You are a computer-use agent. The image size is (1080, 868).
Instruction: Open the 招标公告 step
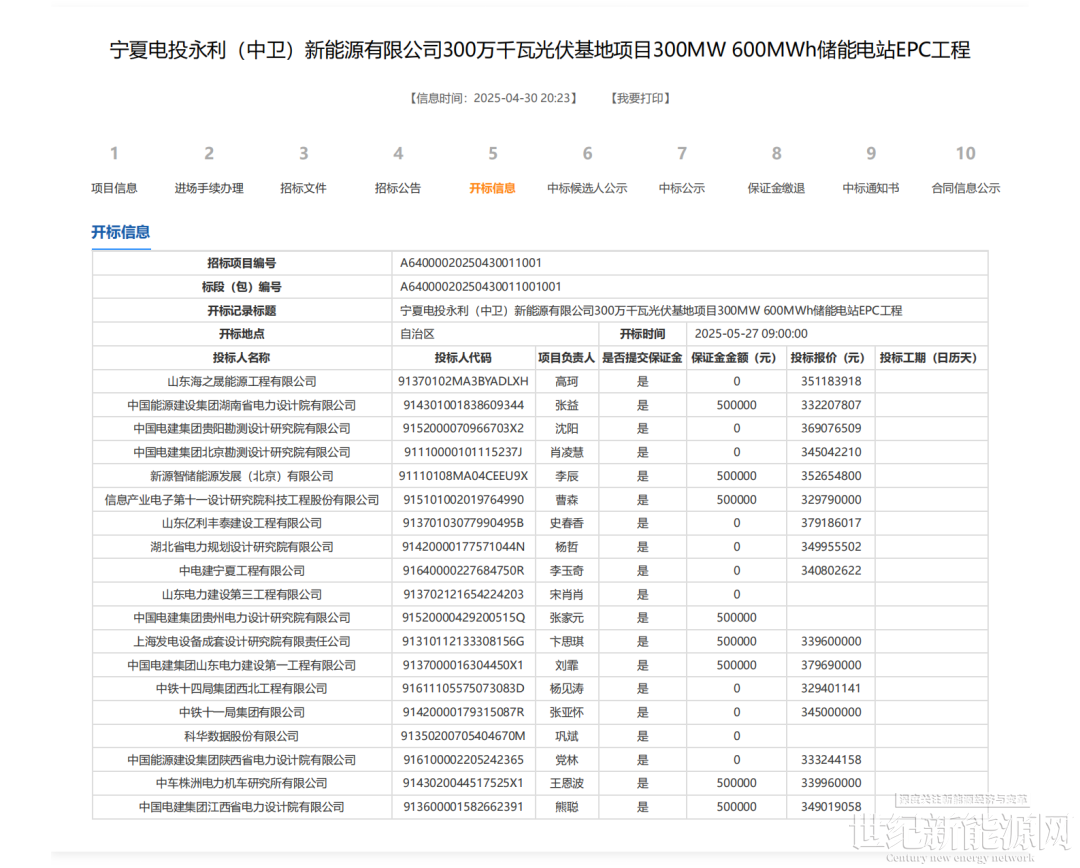pyautogui.click(x=398, y=188)
